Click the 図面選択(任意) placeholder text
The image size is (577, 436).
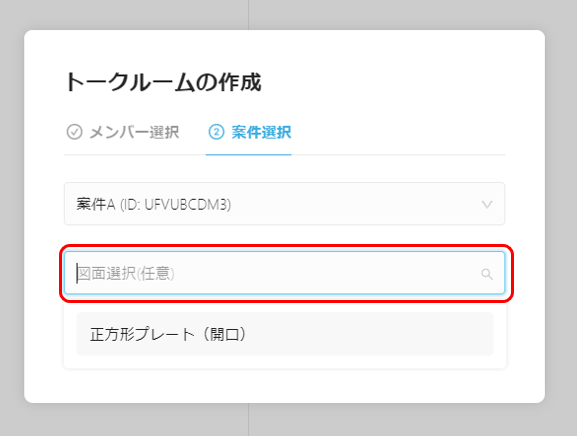click(126, 274)
